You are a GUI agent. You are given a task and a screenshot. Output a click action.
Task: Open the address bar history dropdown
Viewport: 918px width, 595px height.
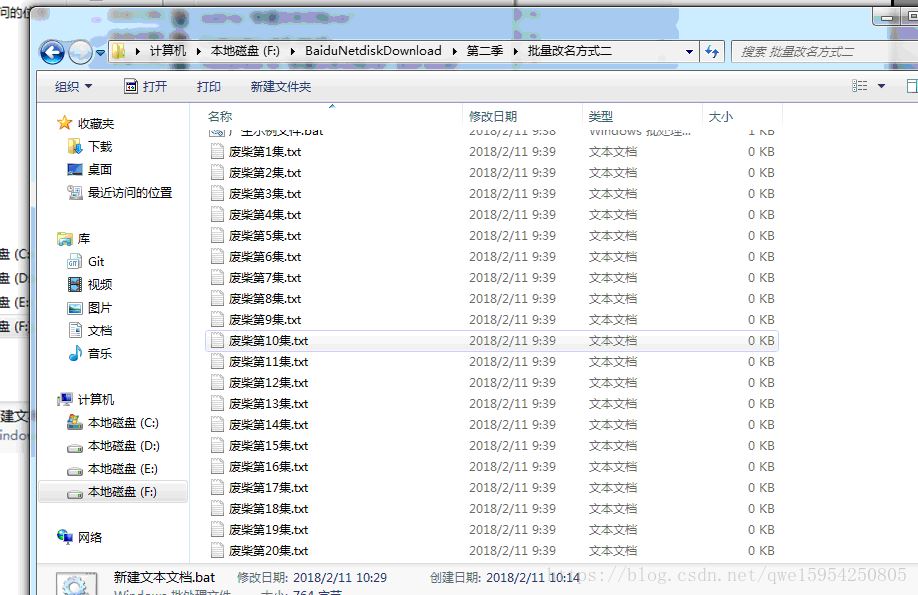click(689, 52)
